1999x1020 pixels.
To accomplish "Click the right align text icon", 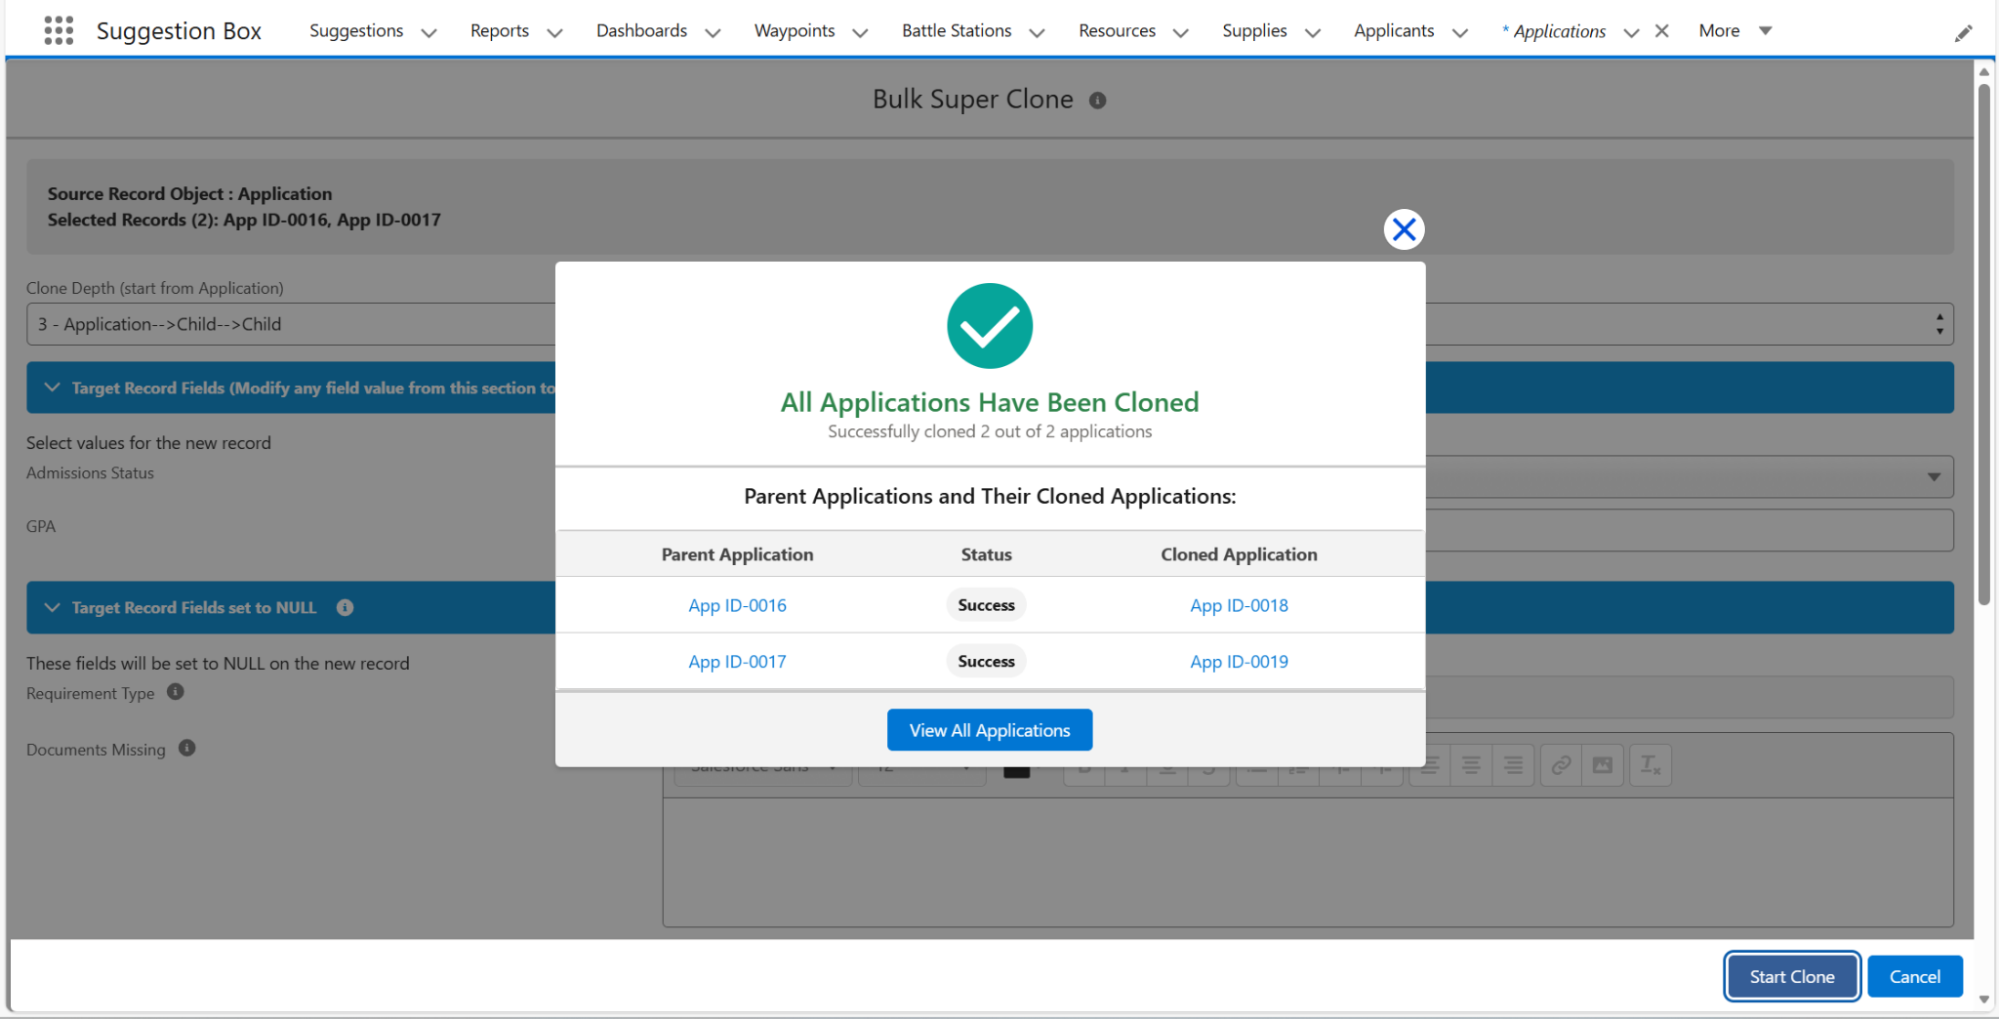I will tap(1513, 766).
